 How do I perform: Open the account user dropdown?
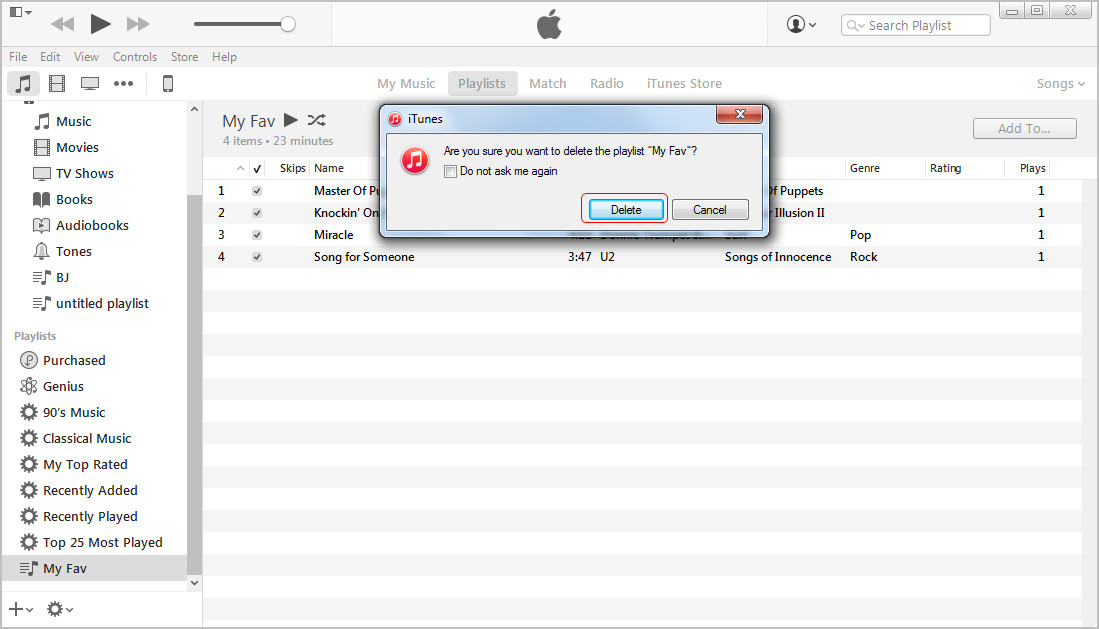coord(801,25)
